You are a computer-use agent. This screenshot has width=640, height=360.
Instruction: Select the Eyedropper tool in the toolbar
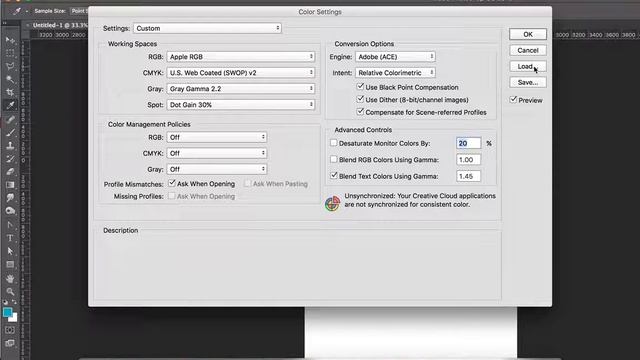point(10,105)
